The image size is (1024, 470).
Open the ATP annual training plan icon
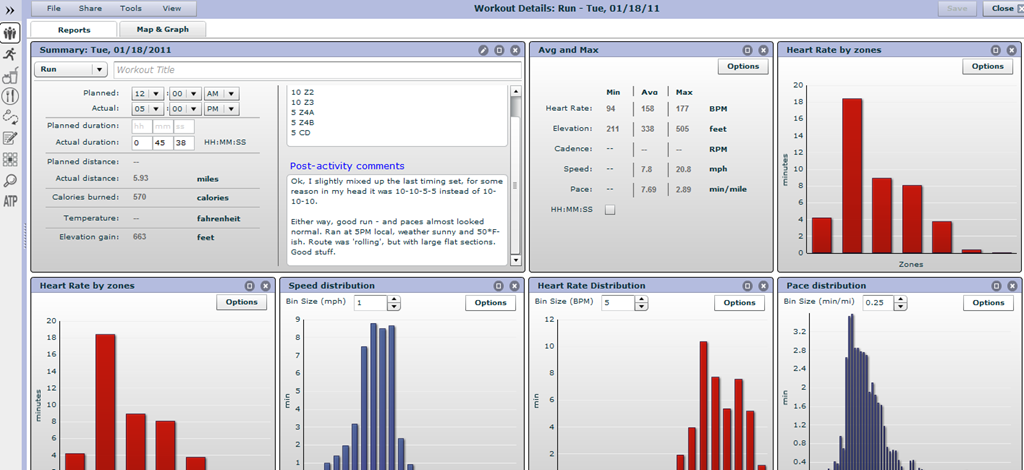(10, 200)
